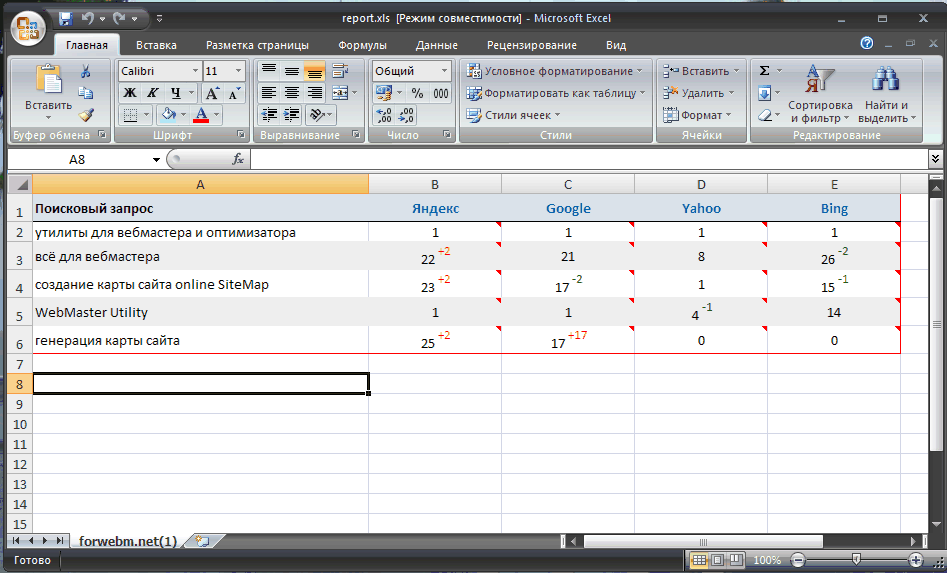Click the Cut scissors icon
947x573 pixels.
86,71
